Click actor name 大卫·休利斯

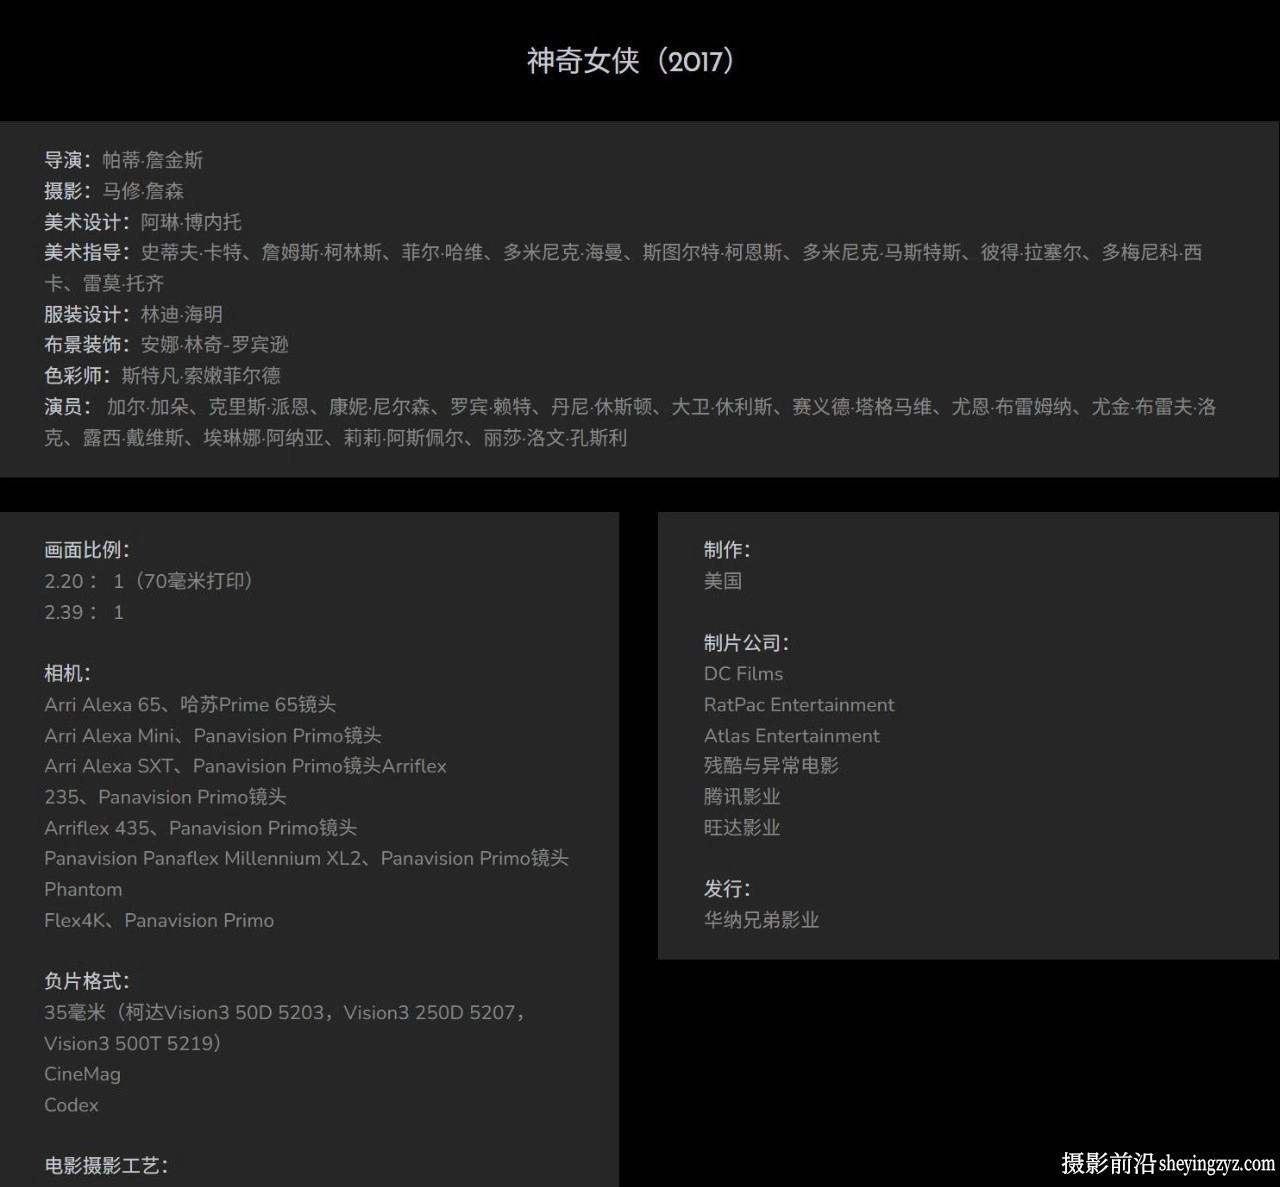[722, 406]
